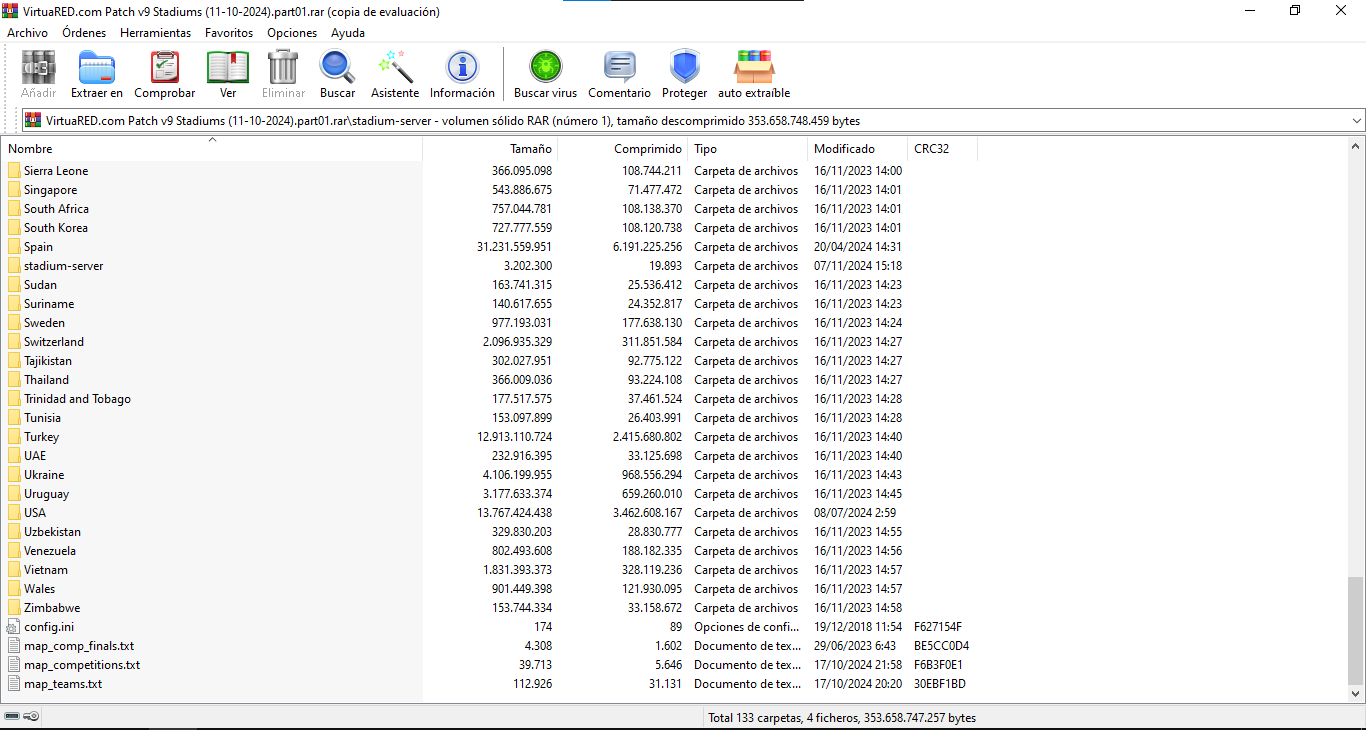This screenshot has width=1366, height=730.
Task: Select the stadium-server folder icon
Action: pyautogui.click(x=14, y=266)
